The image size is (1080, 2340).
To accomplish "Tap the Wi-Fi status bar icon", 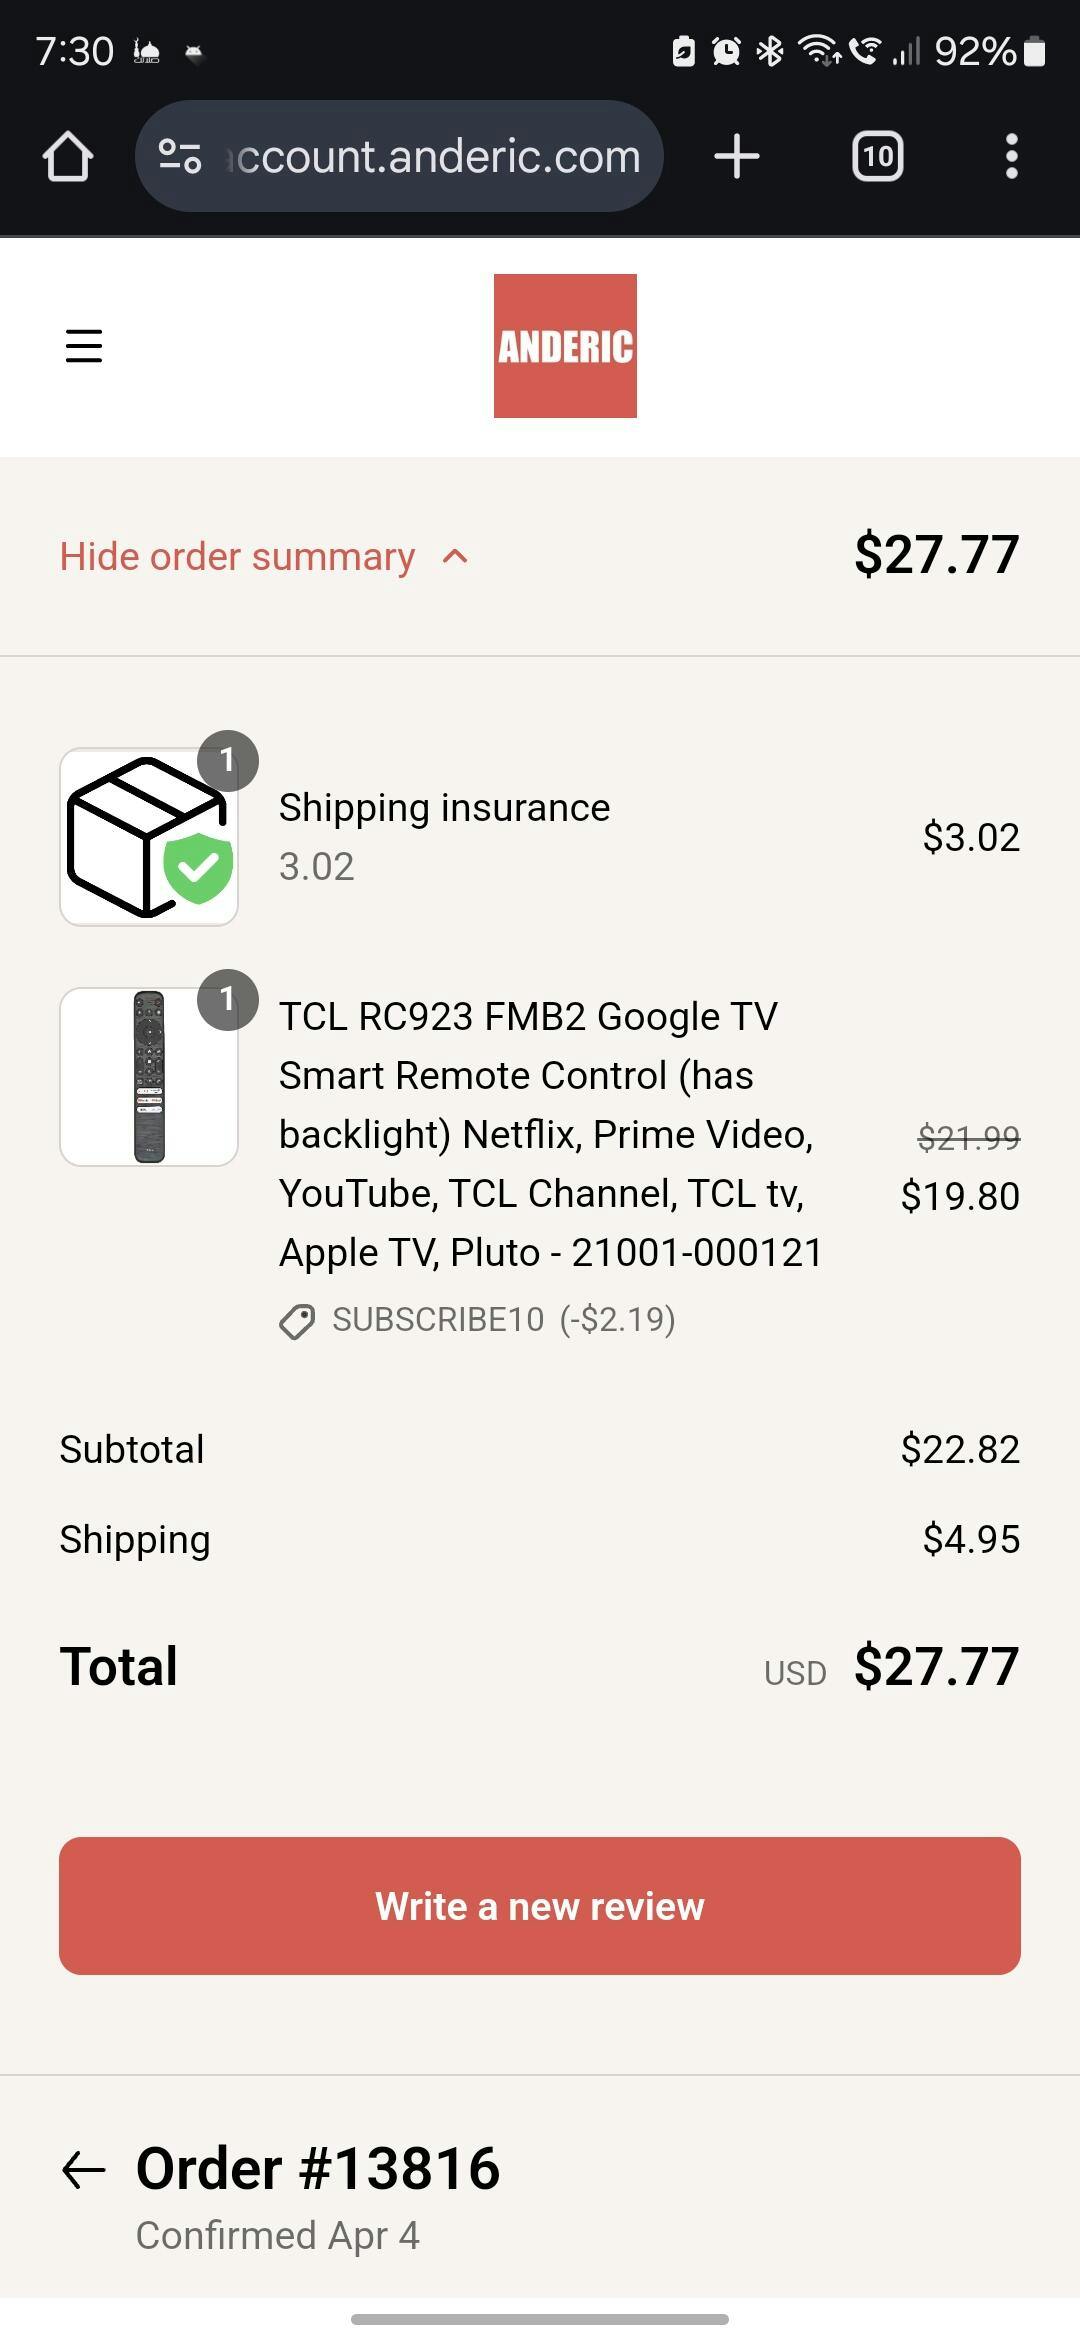I will coord(819,50).
